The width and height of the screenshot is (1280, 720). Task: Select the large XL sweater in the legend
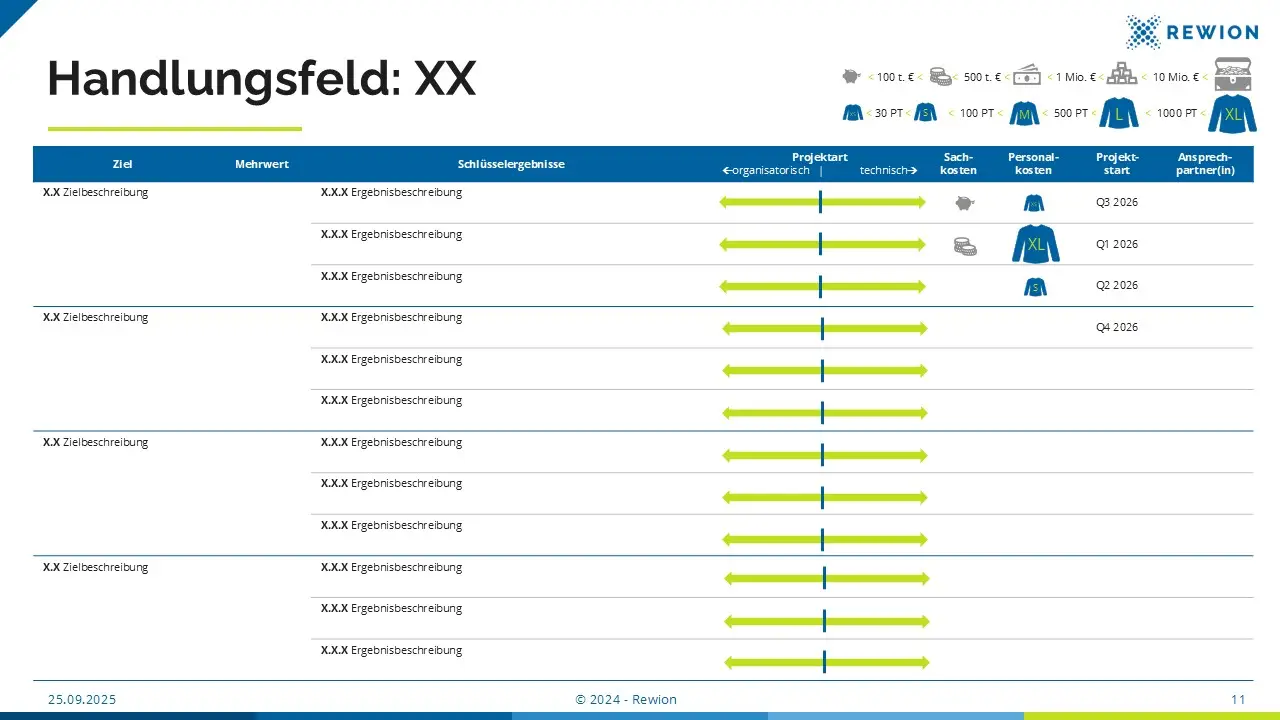tap(1232, 114)
